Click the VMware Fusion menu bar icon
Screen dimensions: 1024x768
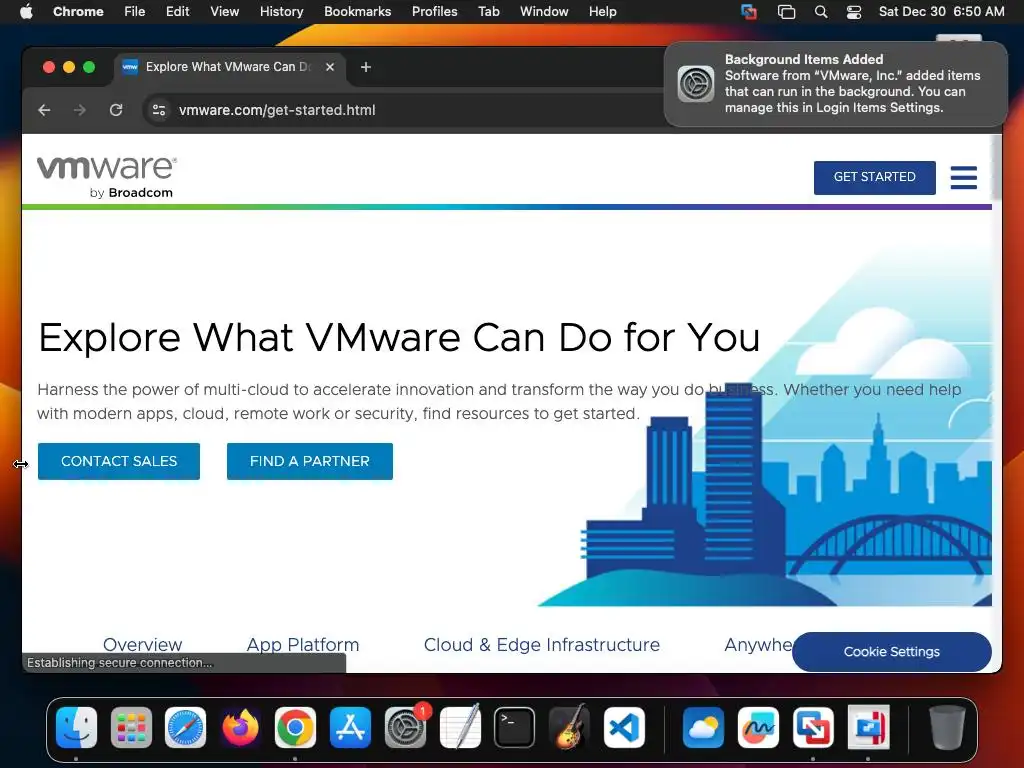tap(749, 12)
